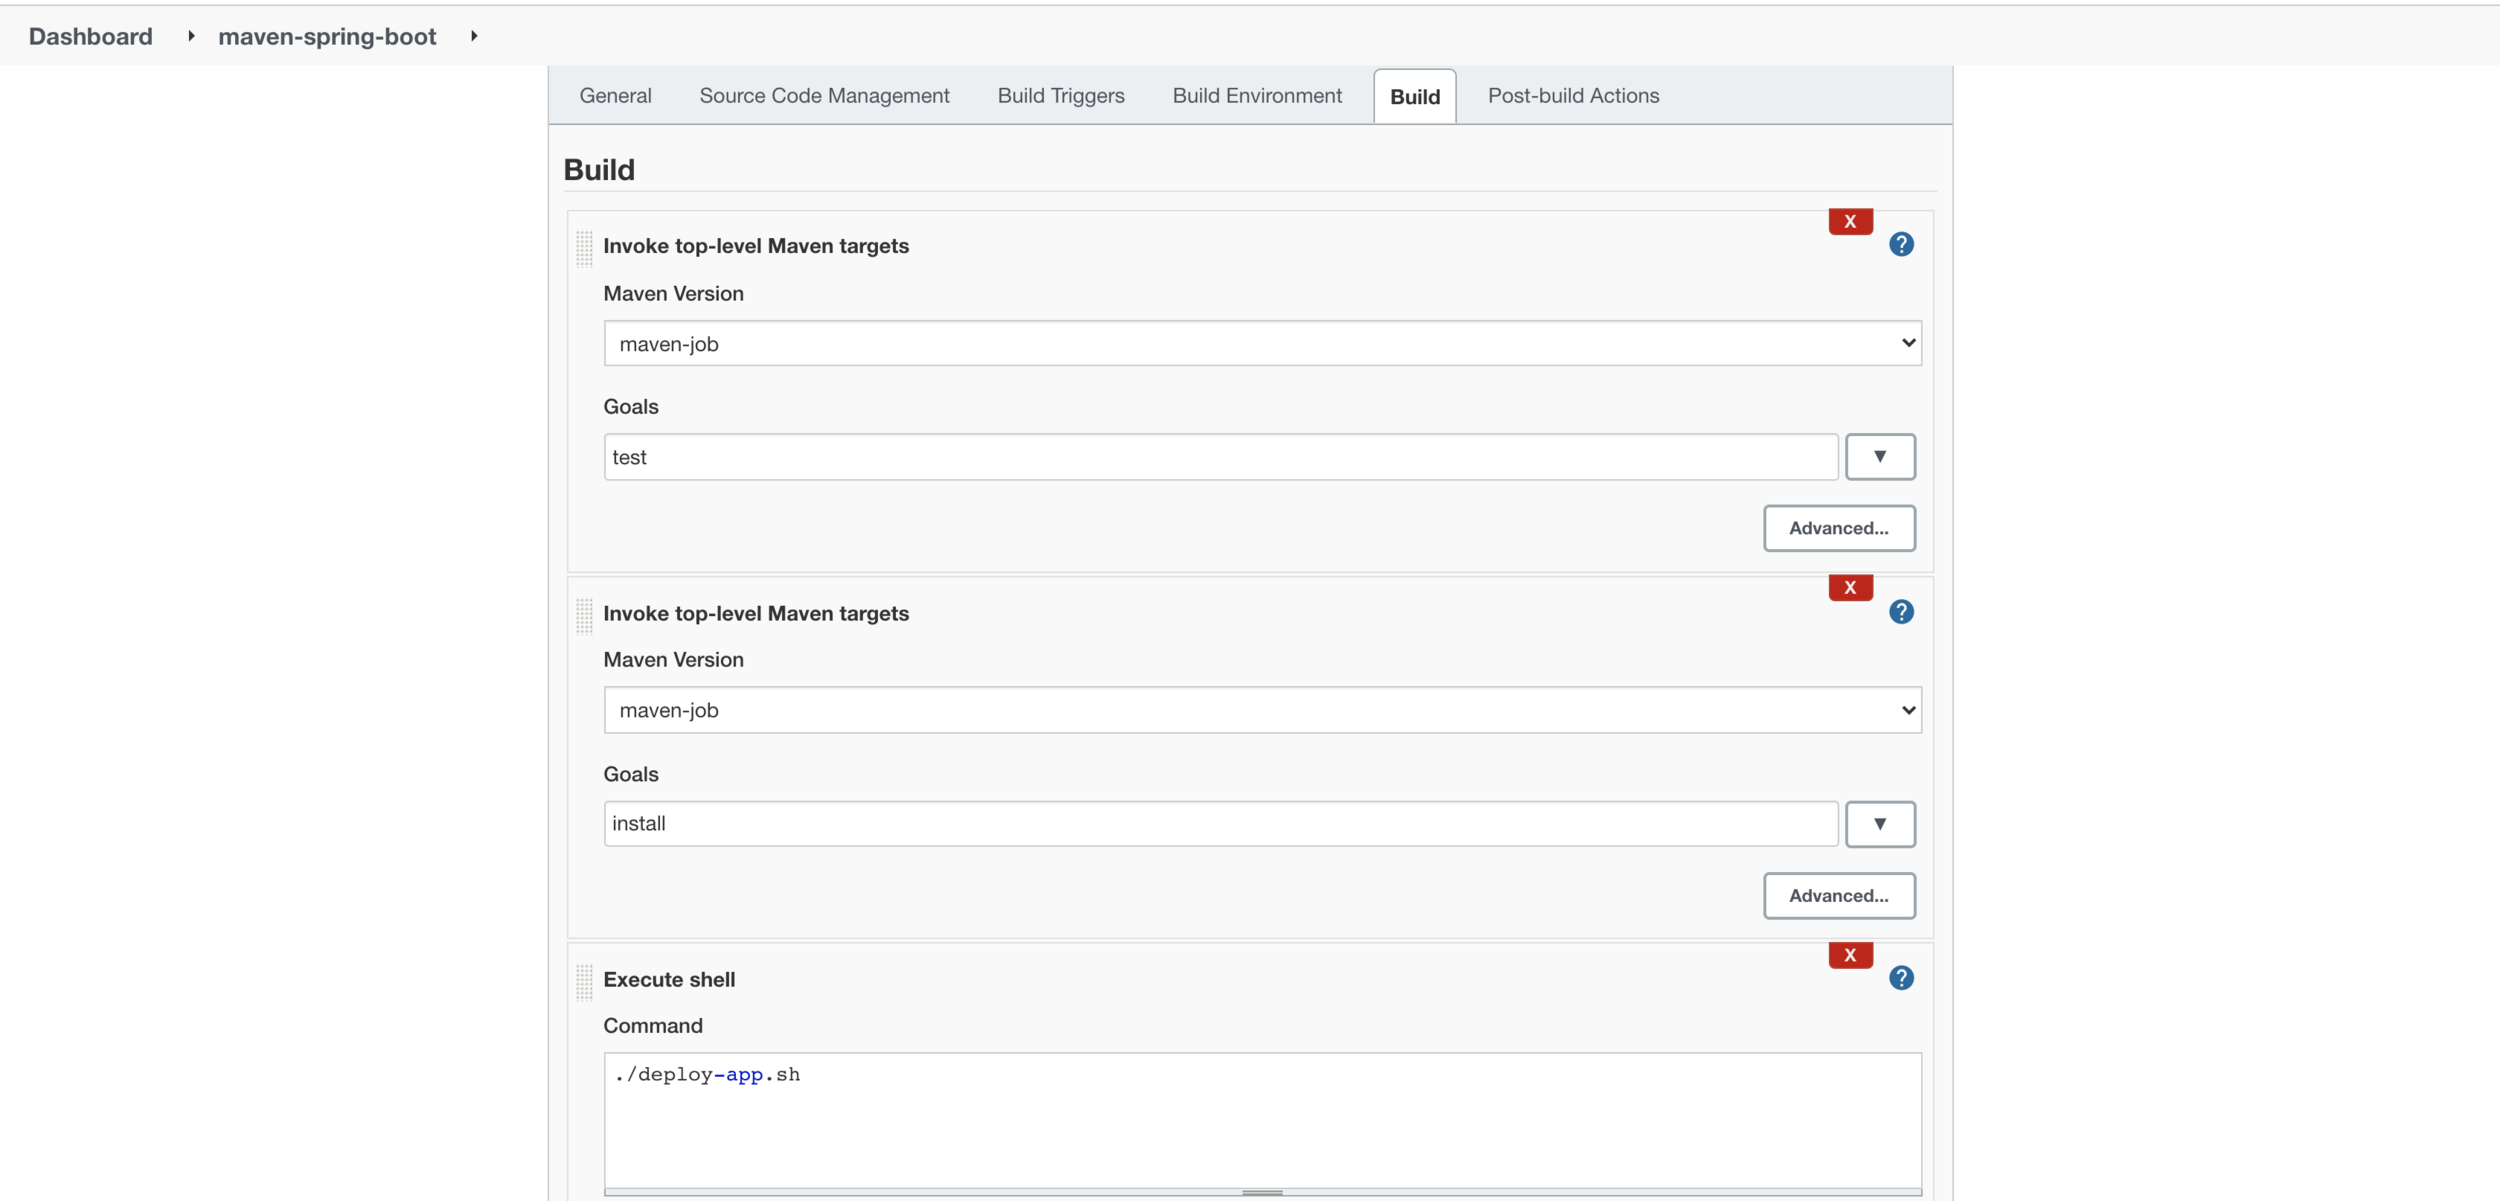Remove the second Invoke Maven targets step
The width and height of the screenshot is (2500, 1201).
click(1849, 588)
